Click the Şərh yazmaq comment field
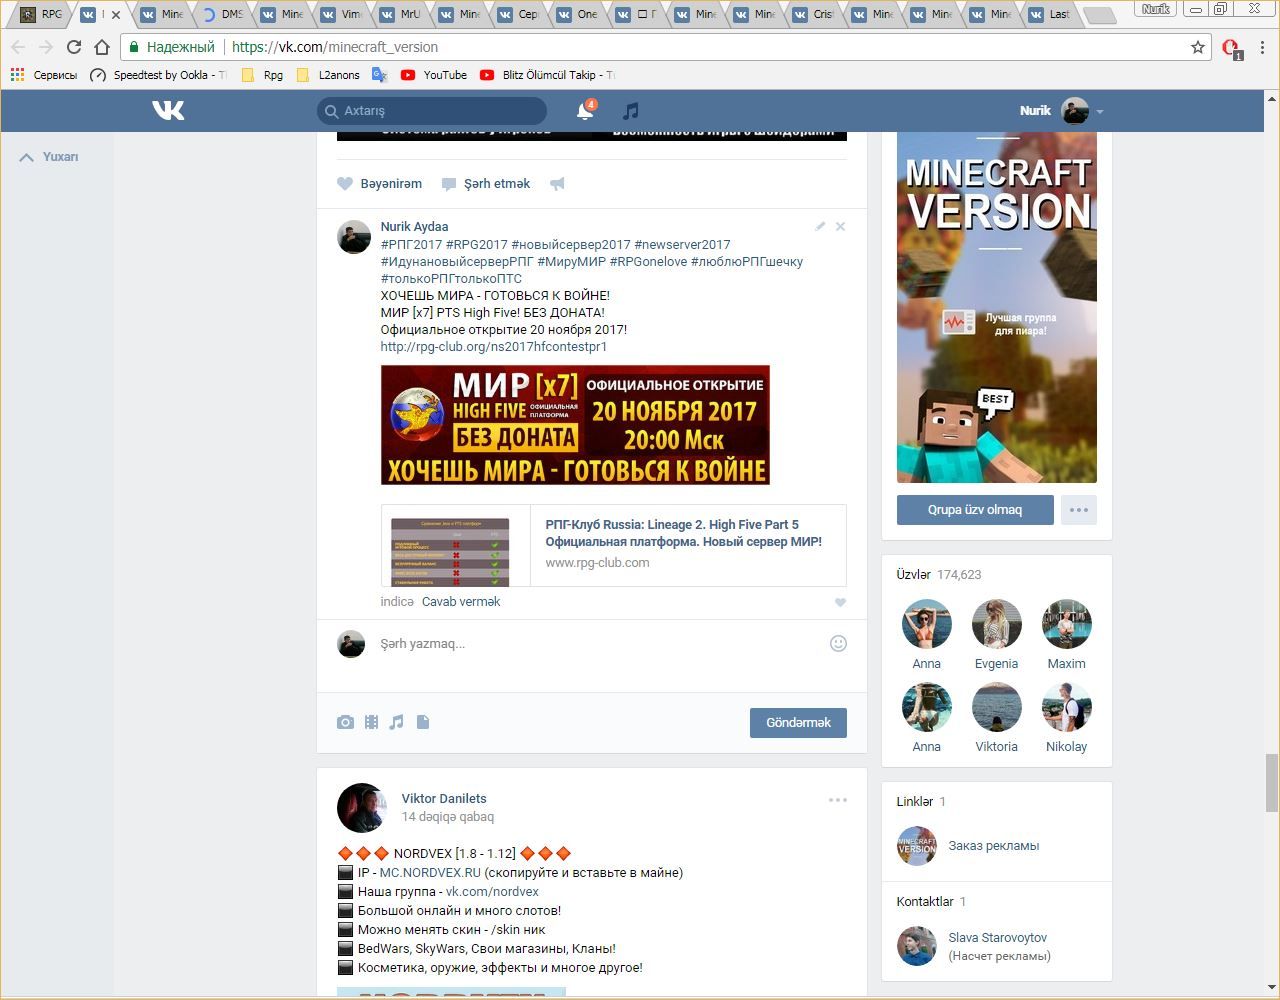 pyautogui.click(x=600, y=644)
